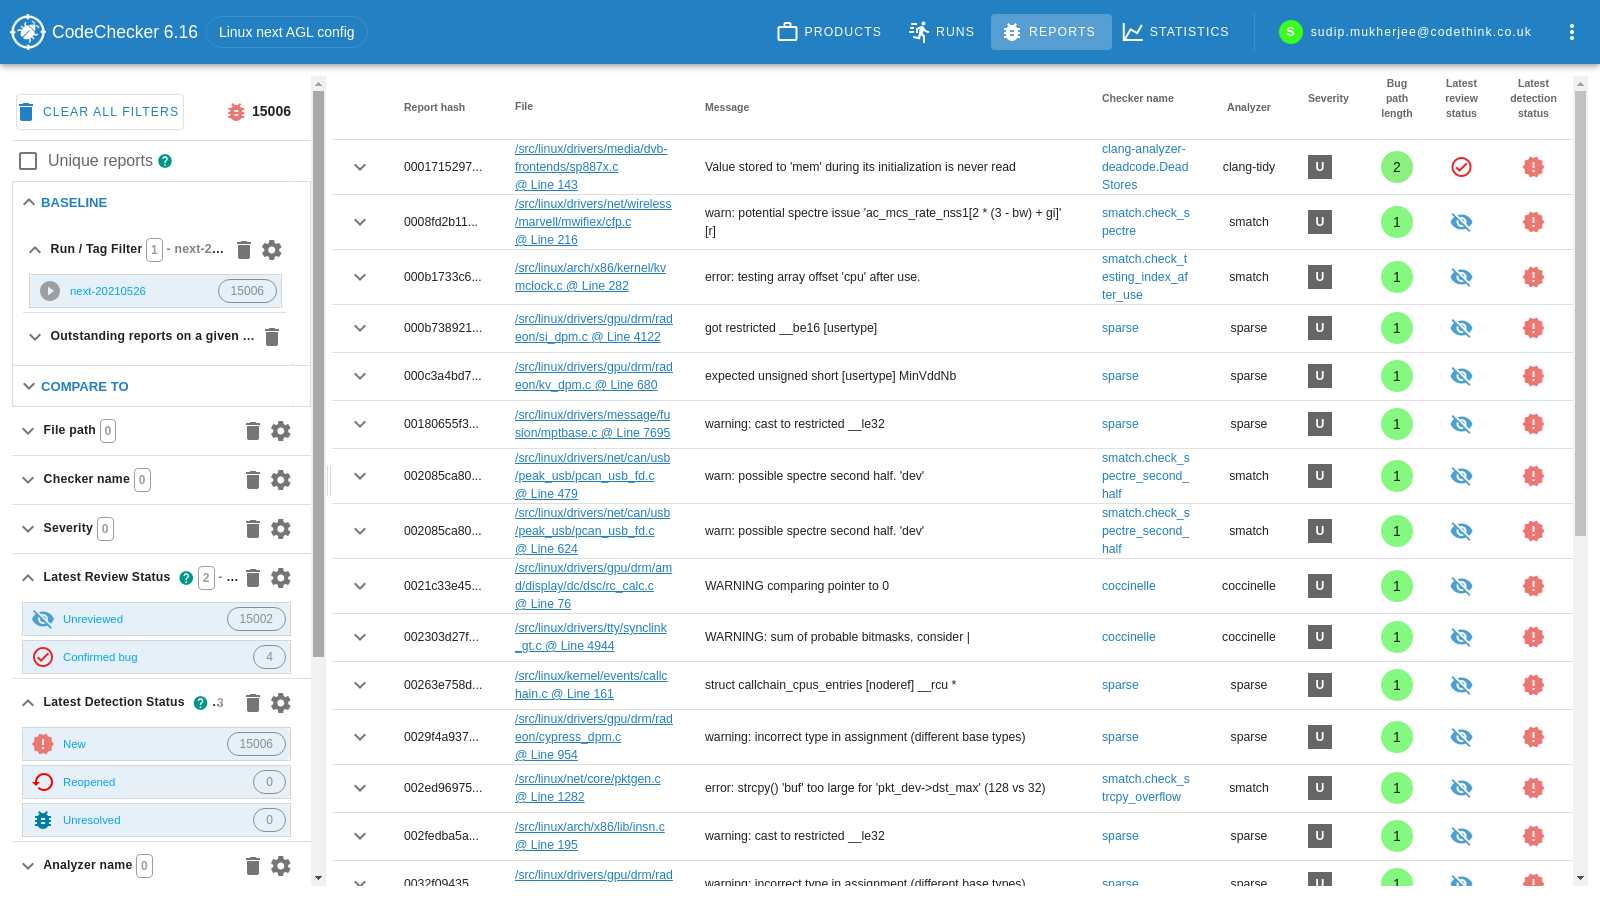
Task: Enable the Unique reports checkbox
Action: click(x=28, y=161)
